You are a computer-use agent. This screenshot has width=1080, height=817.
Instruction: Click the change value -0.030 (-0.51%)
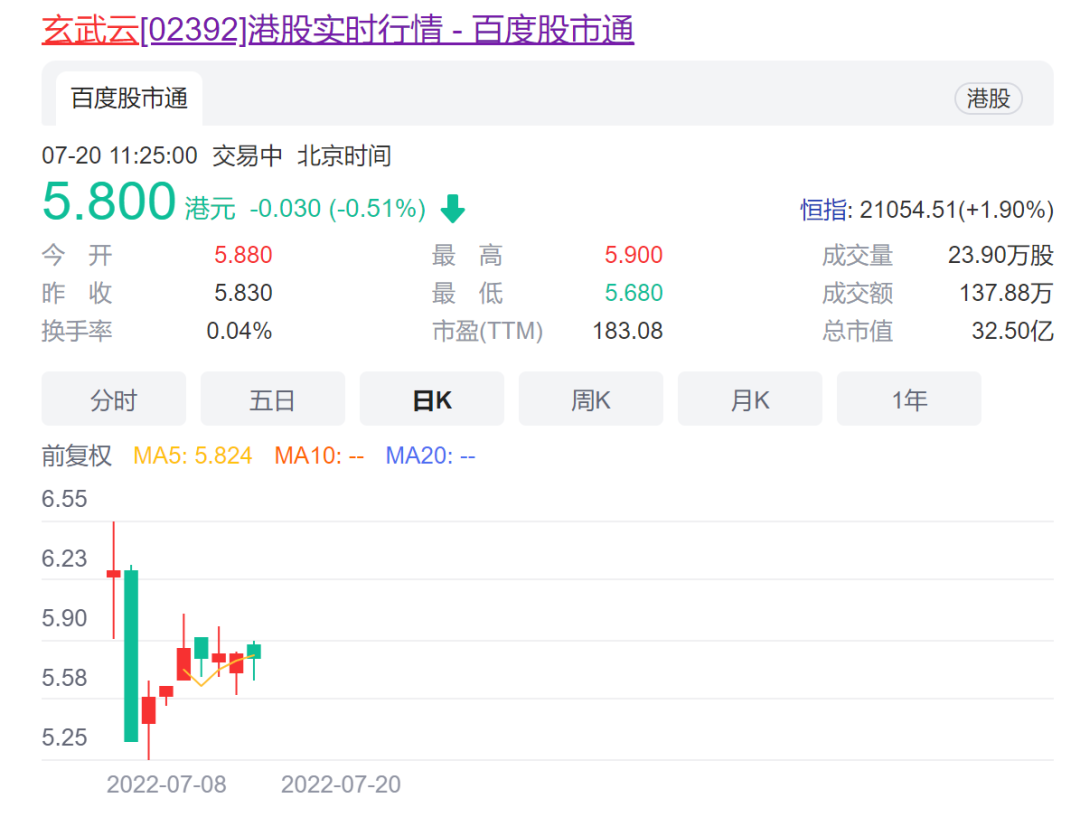(338, 208)
